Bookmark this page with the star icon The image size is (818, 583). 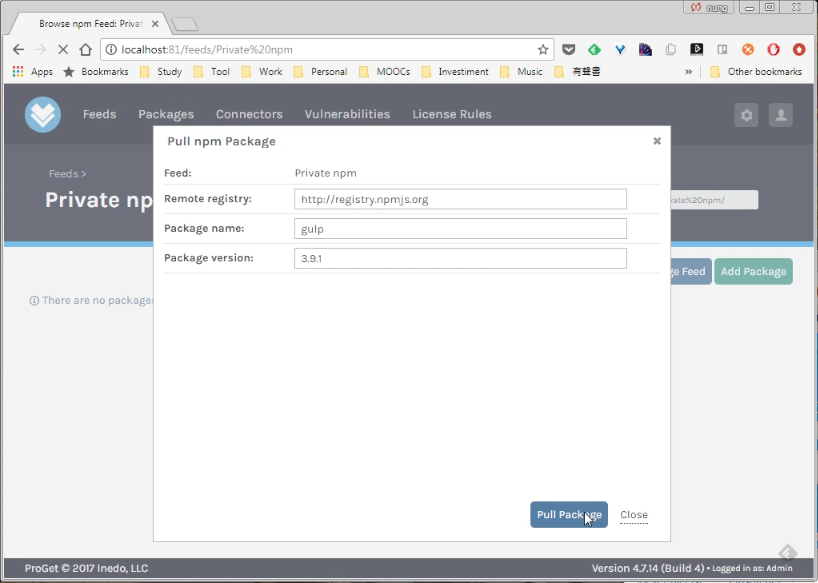point(543,50)
